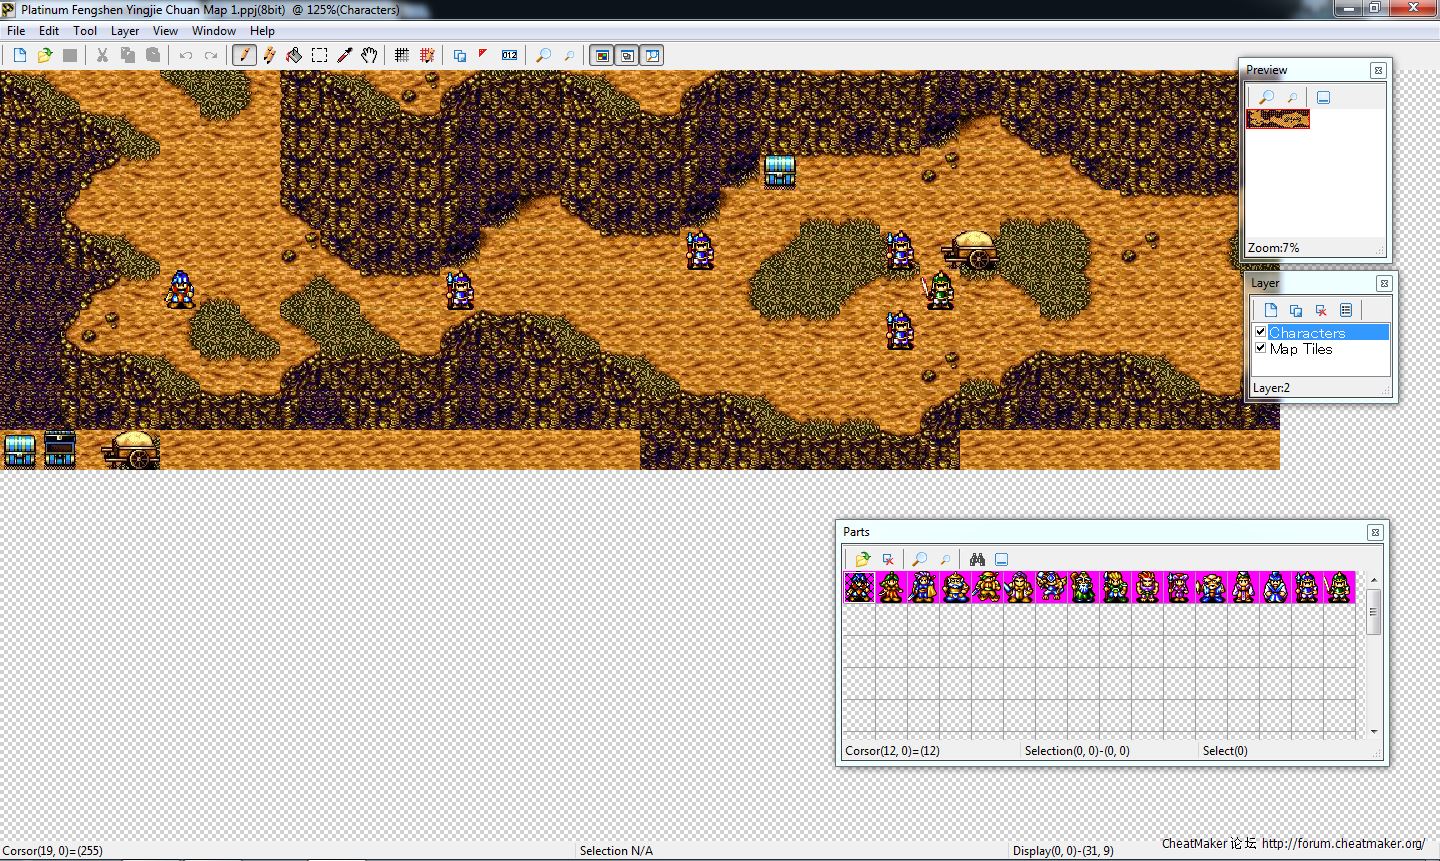Viewport: 1440px width, 861px height.
Task: Pick the eyedropper tool
Action: coord(345,56)
